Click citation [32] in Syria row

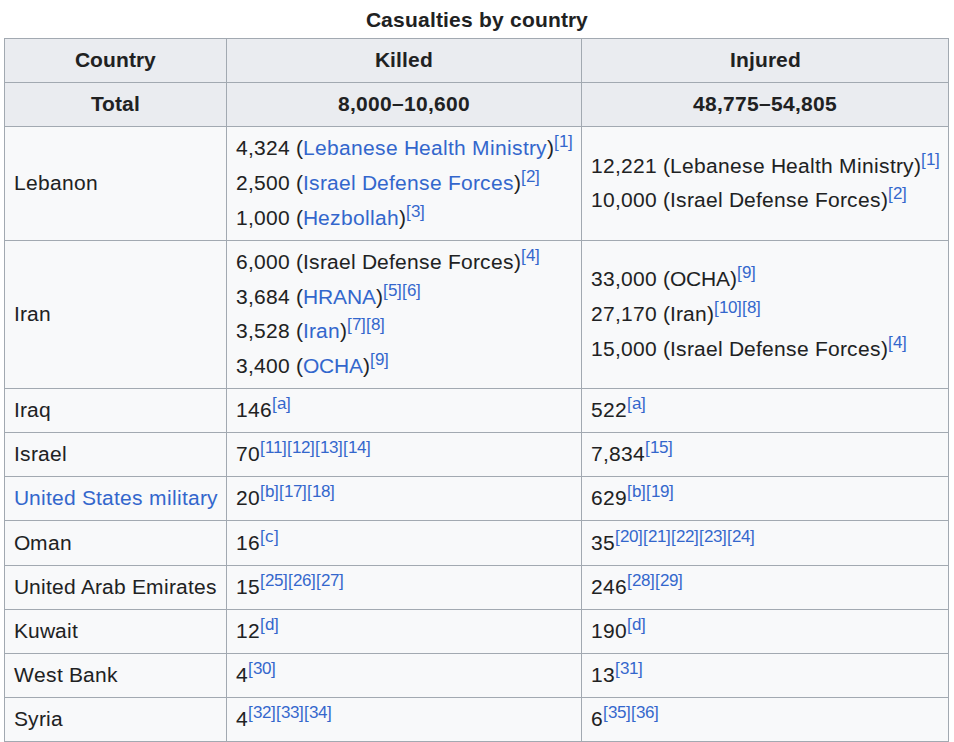pyautogui.click(x=262, y=713)
